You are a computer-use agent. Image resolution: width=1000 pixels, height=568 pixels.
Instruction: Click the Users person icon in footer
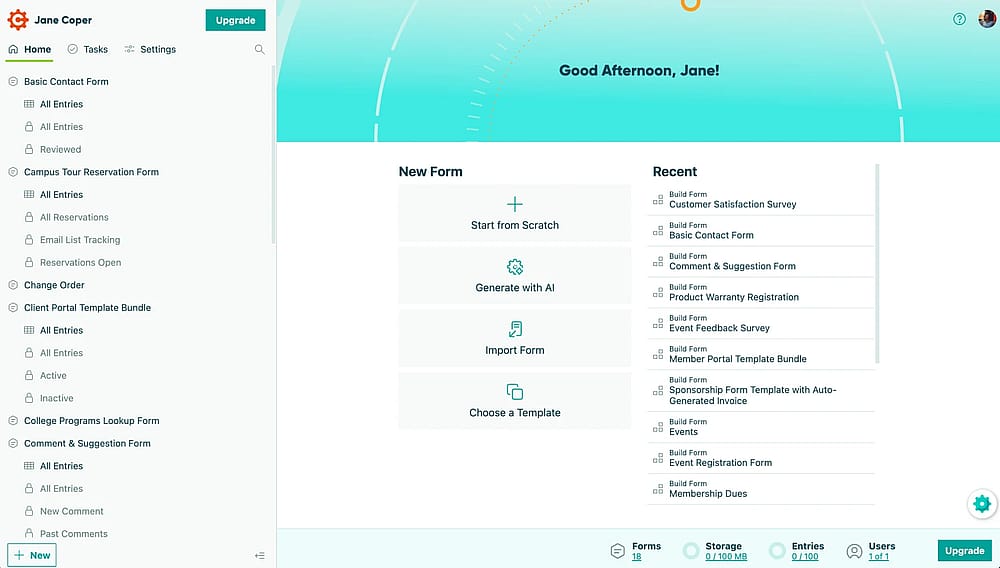click(x=855, y=551)
